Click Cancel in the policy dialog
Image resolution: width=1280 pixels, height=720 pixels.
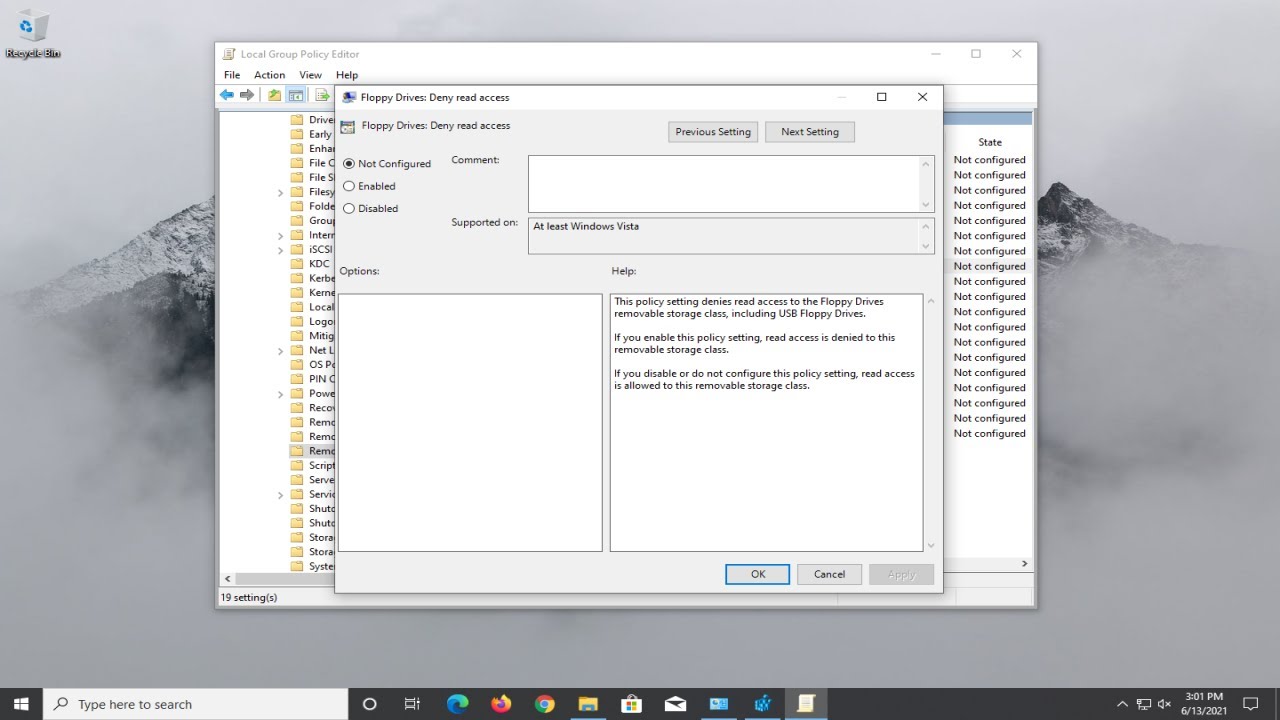point(829,574)
